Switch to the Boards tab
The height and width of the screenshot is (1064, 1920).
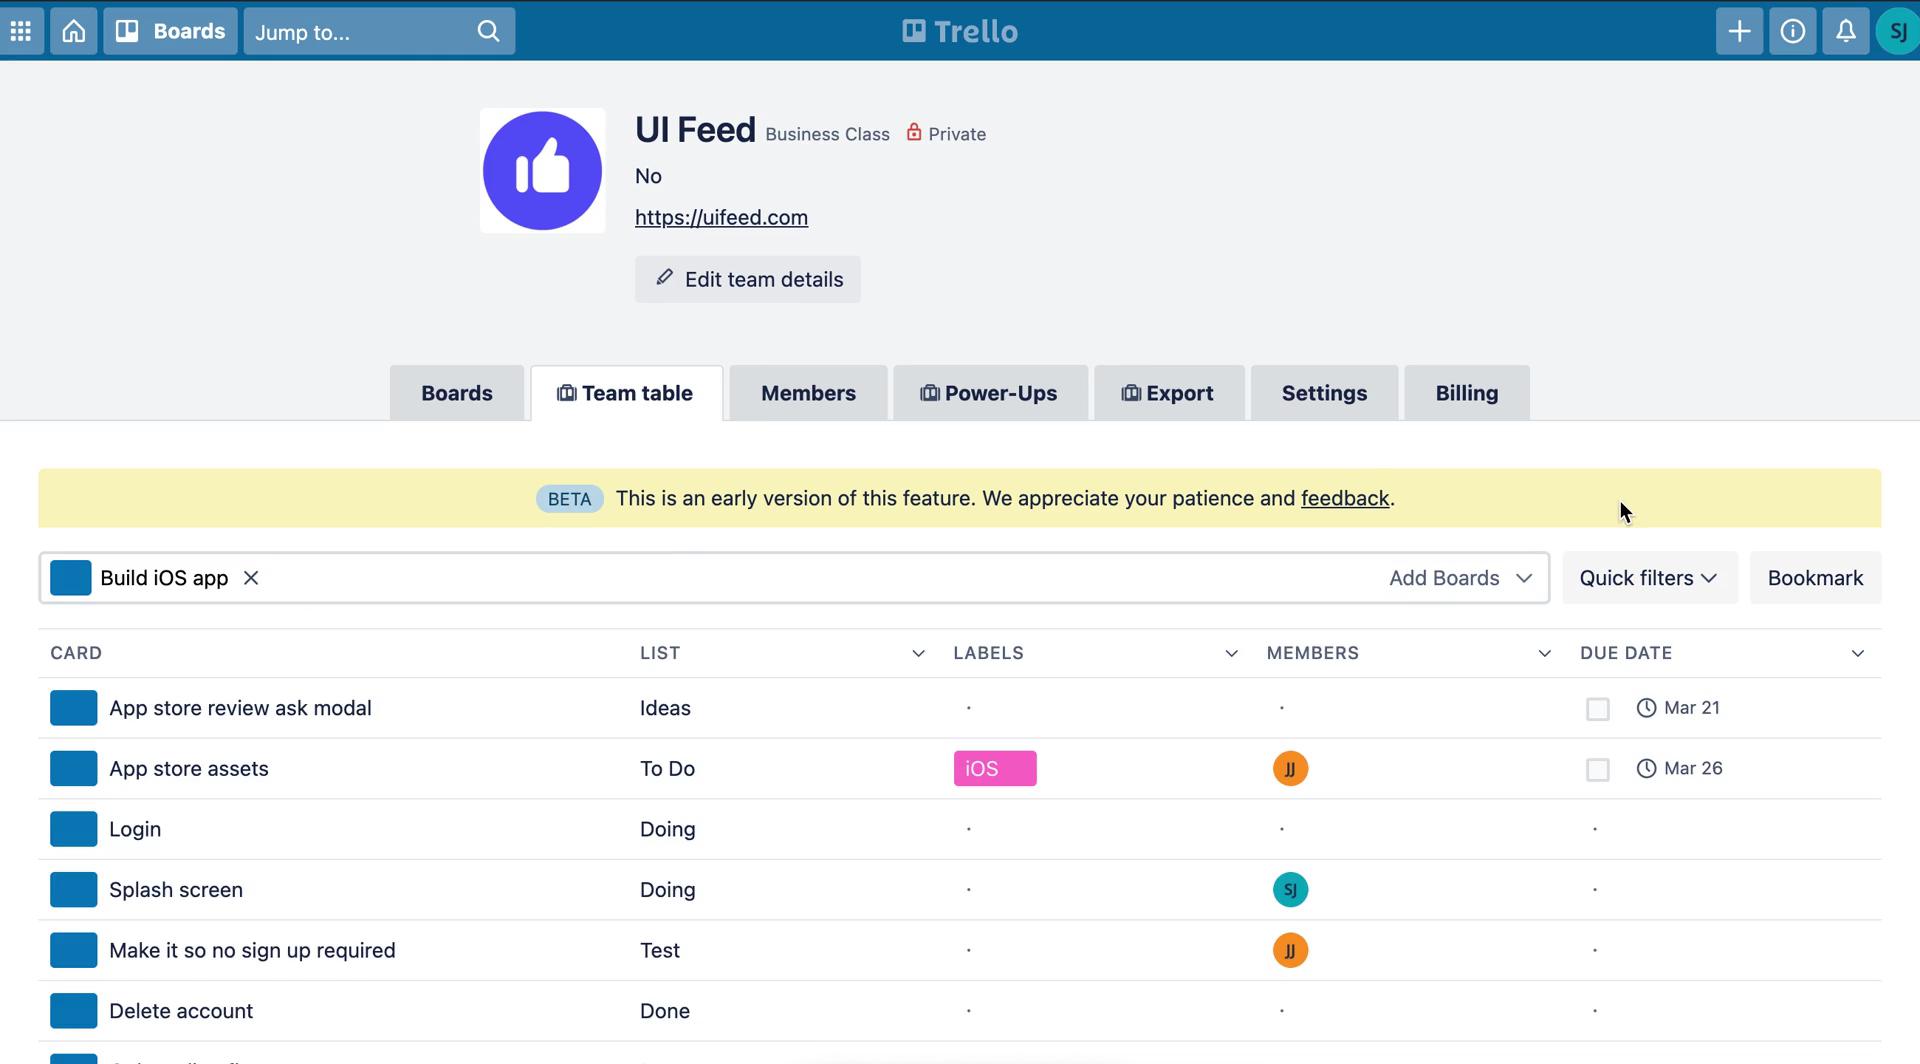(x=457, y=393)
